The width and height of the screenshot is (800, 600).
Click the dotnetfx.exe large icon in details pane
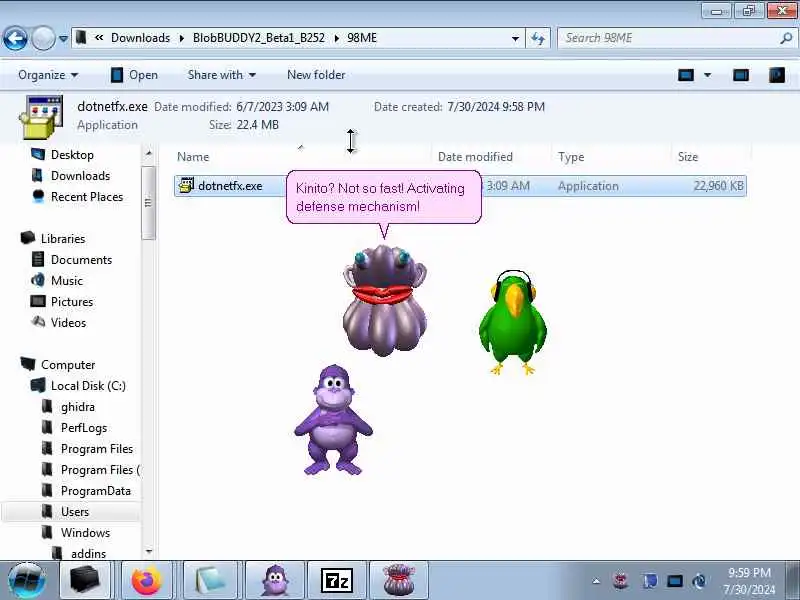point(42,117)
